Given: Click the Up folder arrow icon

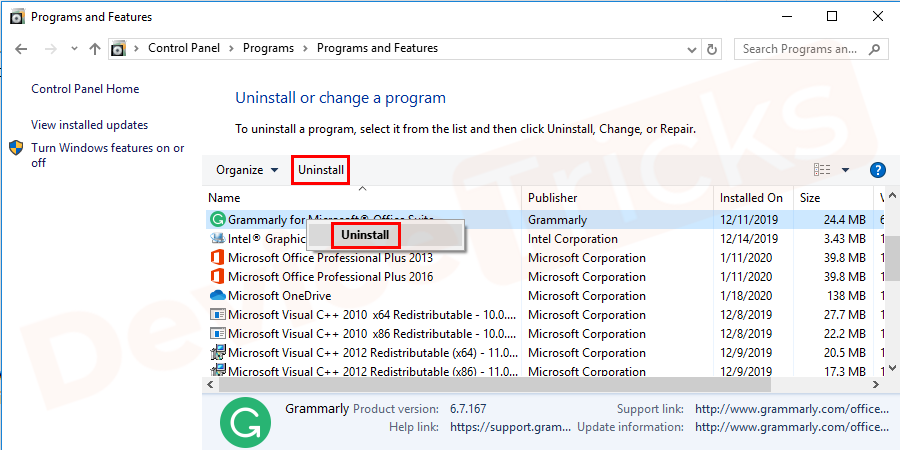Looking at the screenshot, I should click(x=95, y=48).
